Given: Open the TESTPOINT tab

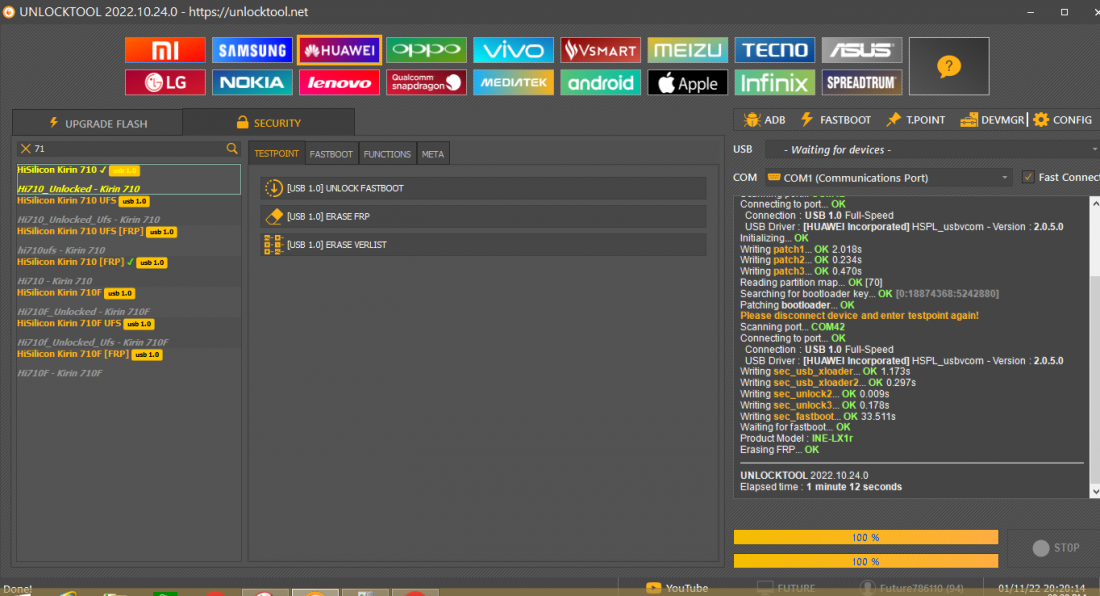Looking at the screenshot, I should [x=276, y=154].
